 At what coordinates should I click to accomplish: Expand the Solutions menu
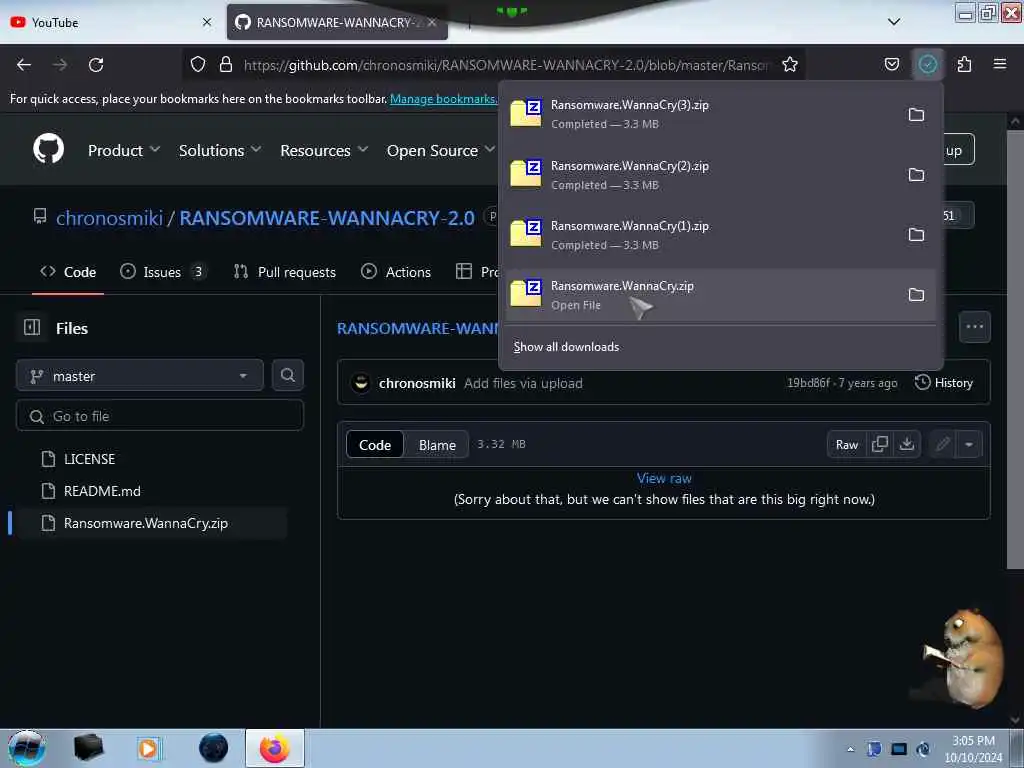(220, 150)
